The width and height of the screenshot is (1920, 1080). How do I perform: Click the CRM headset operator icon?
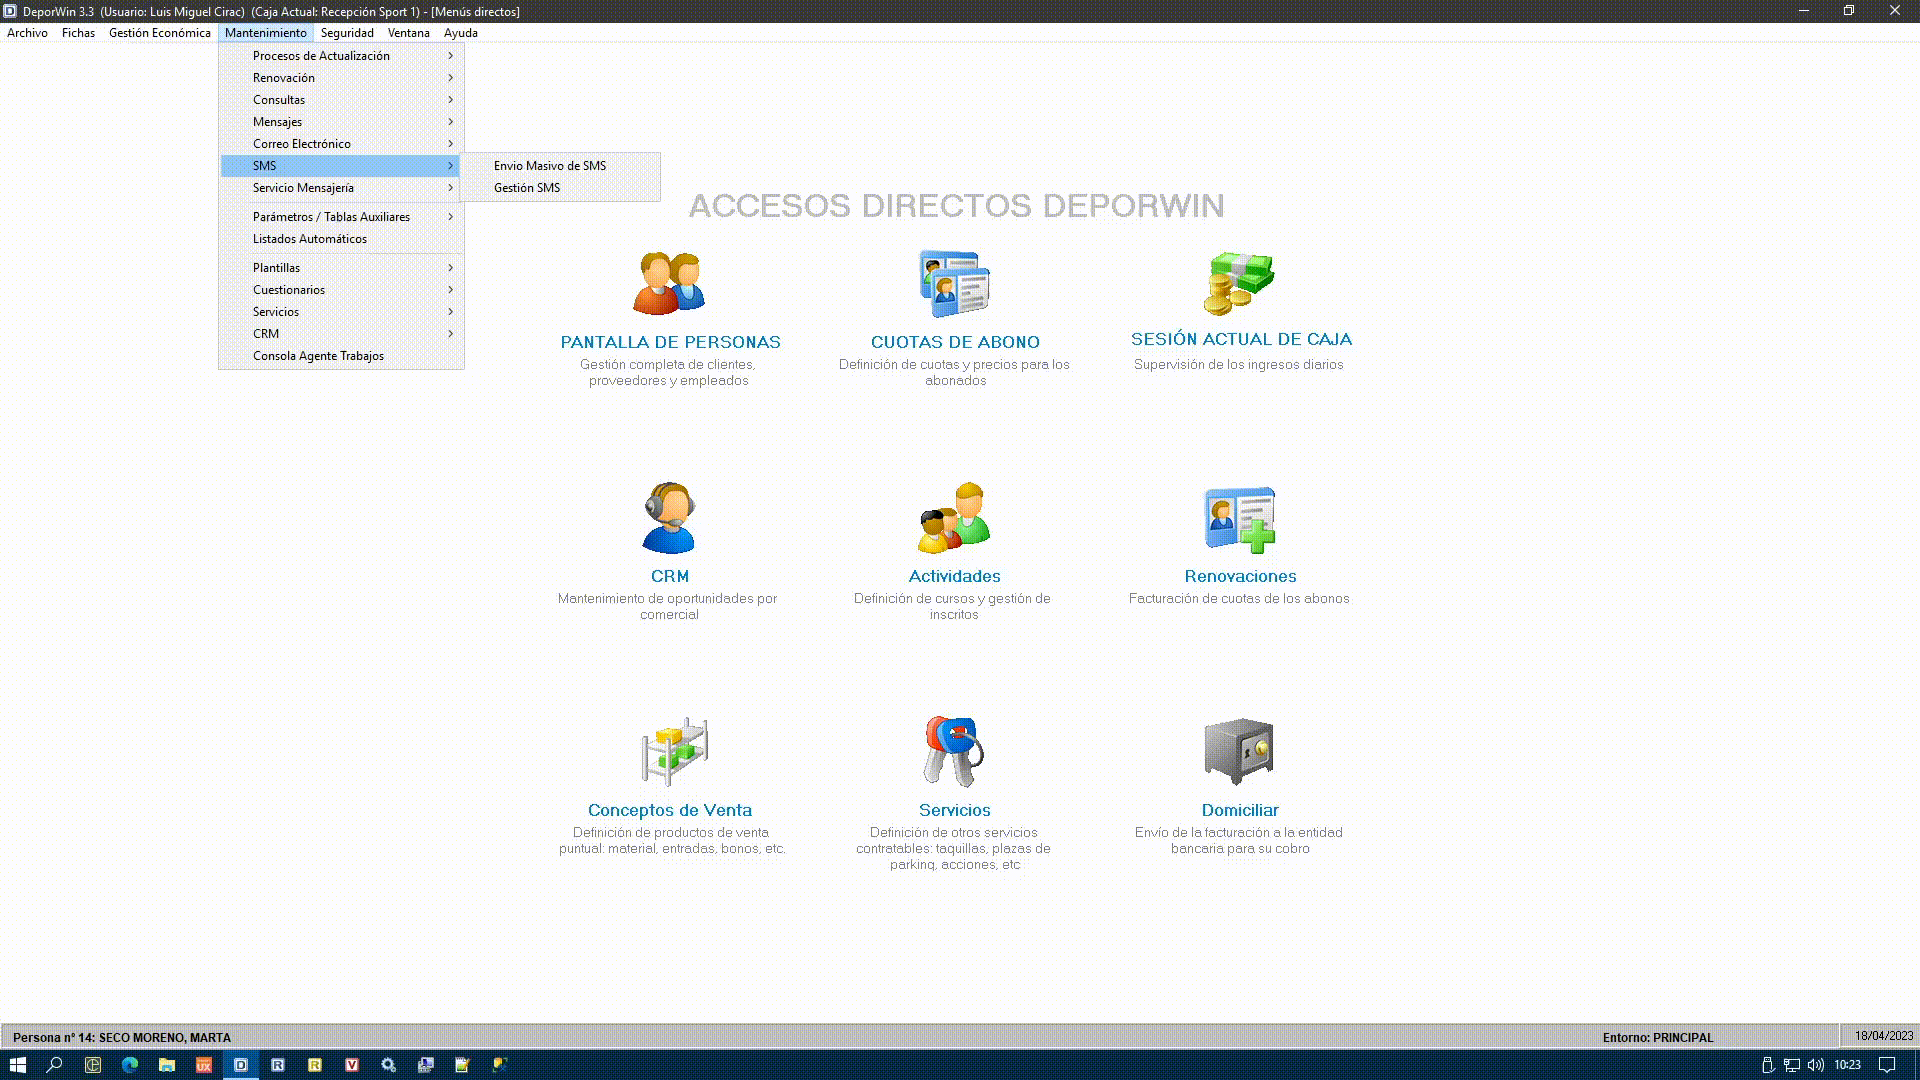click(x=669, y=518)
